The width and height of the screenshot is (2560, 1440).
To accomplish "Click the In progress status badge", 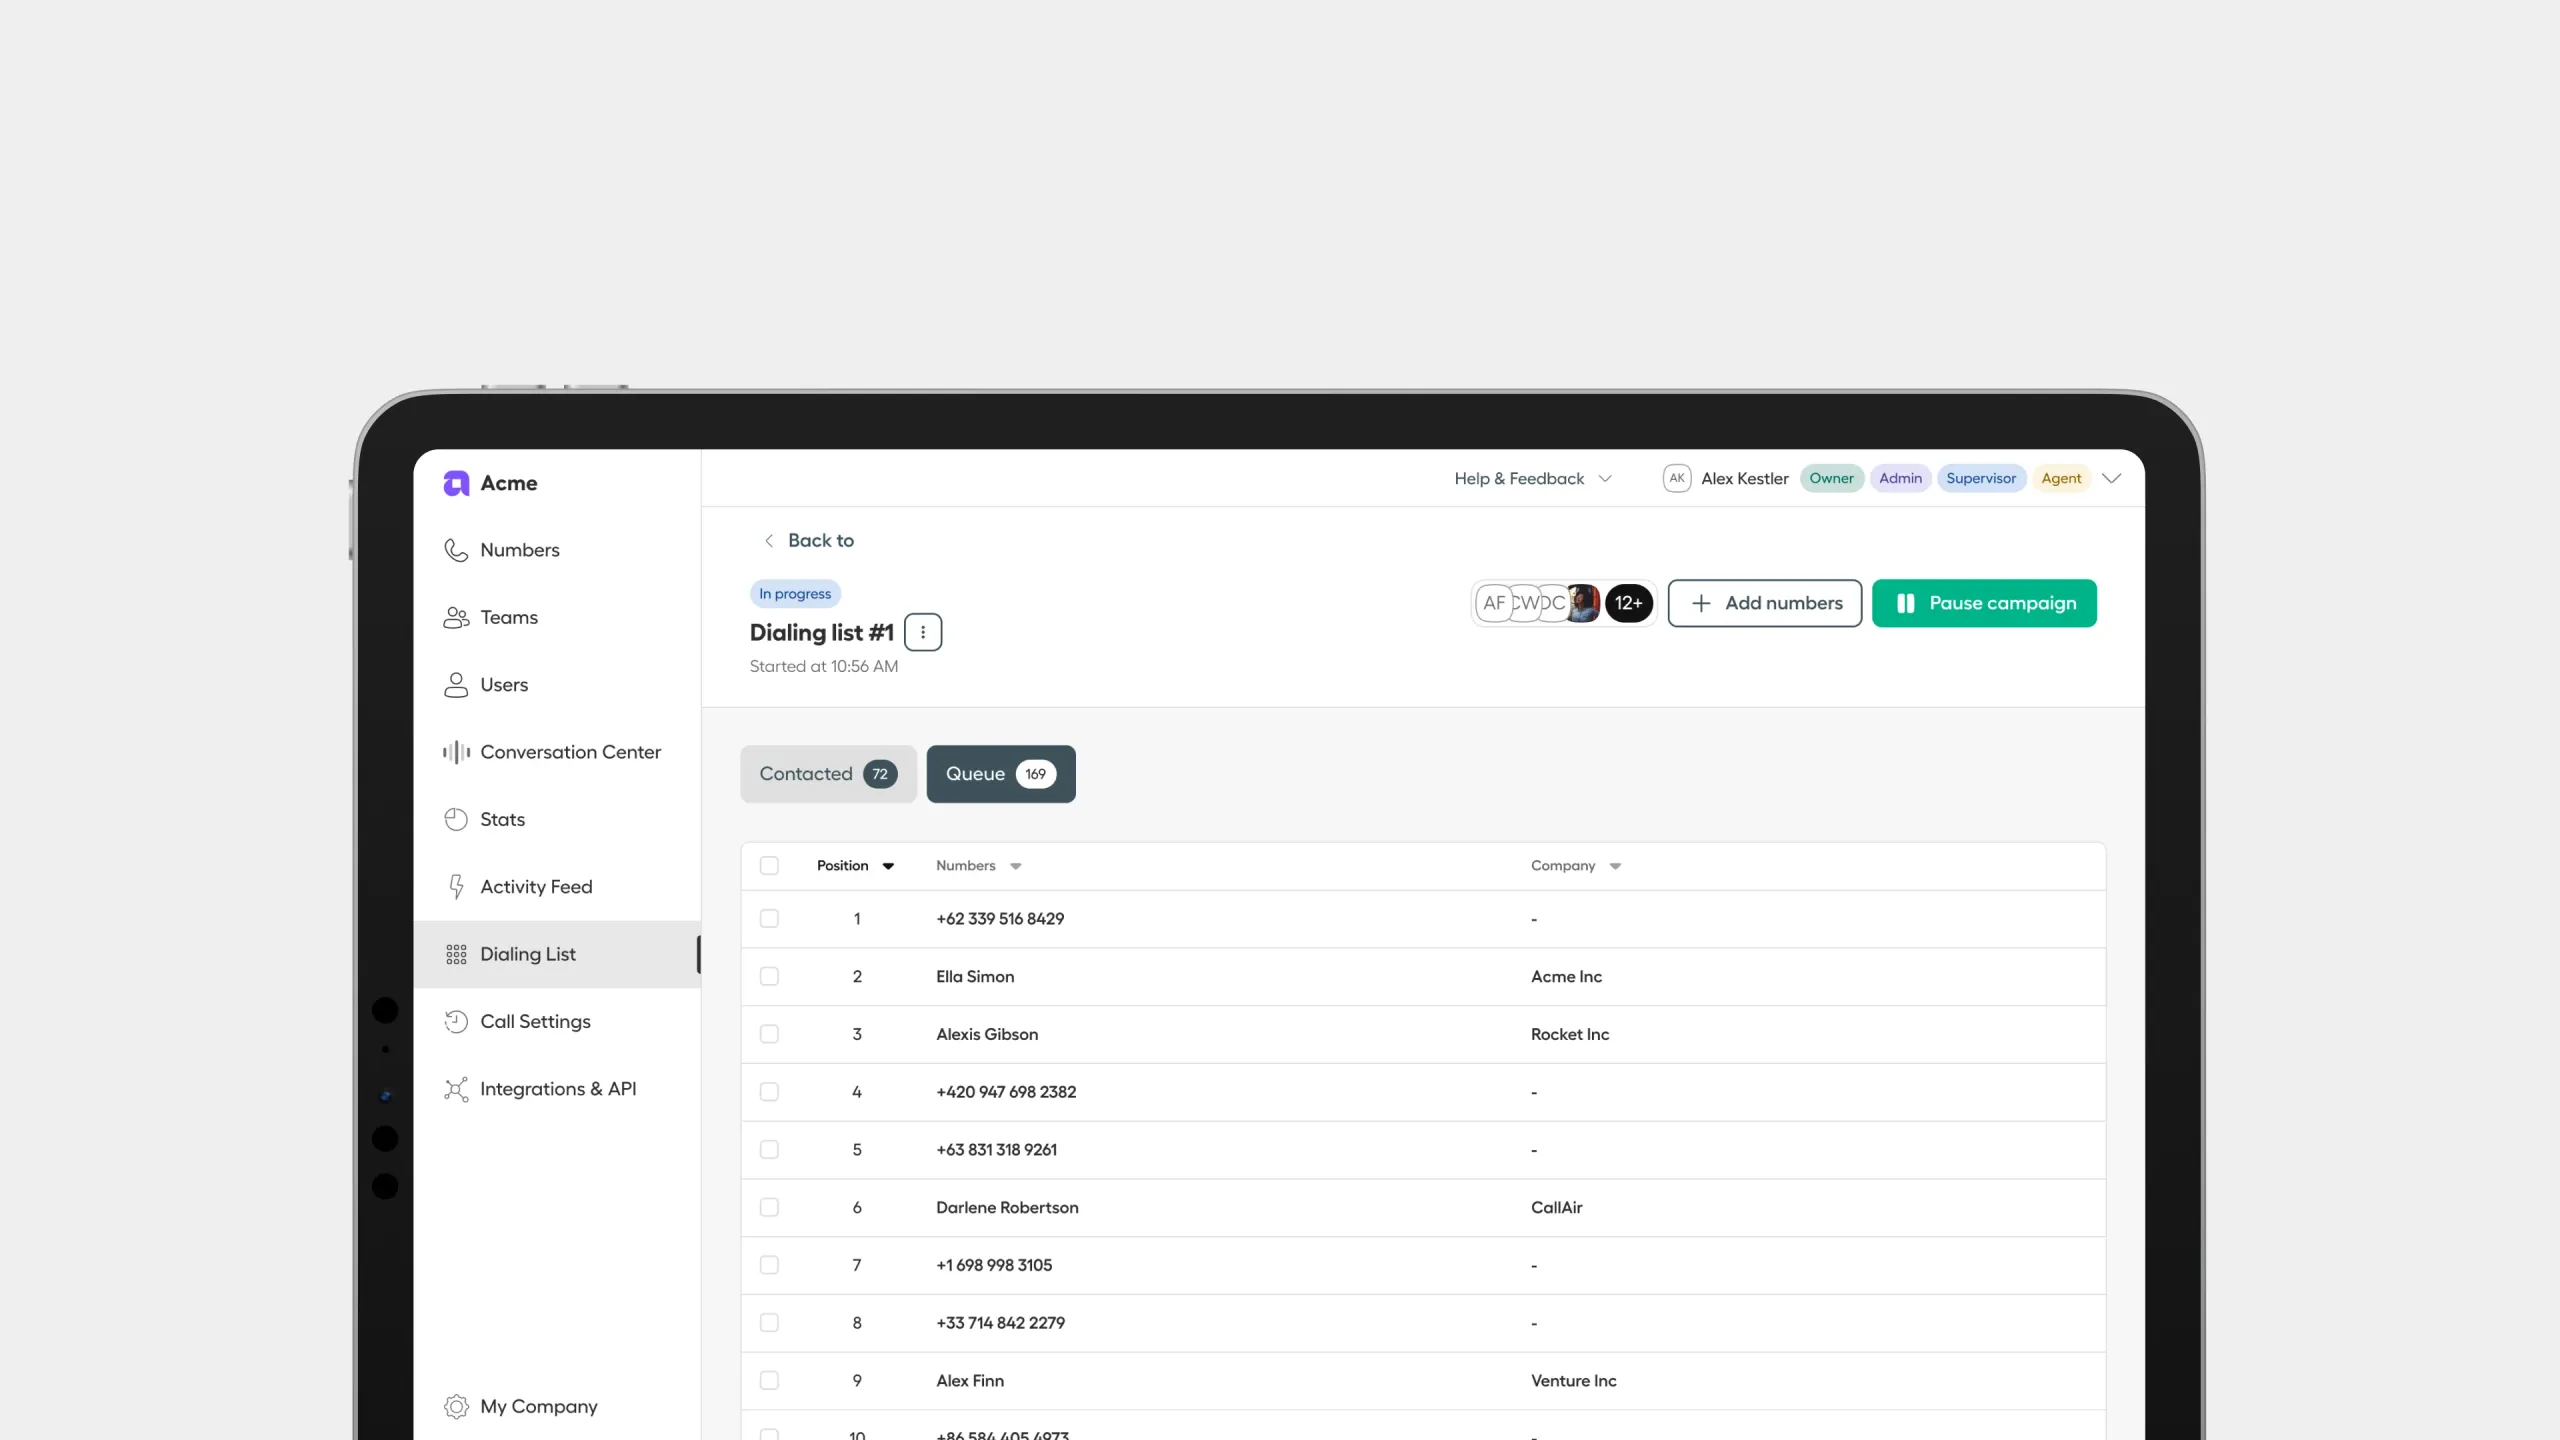I will (x=795, y=594).
